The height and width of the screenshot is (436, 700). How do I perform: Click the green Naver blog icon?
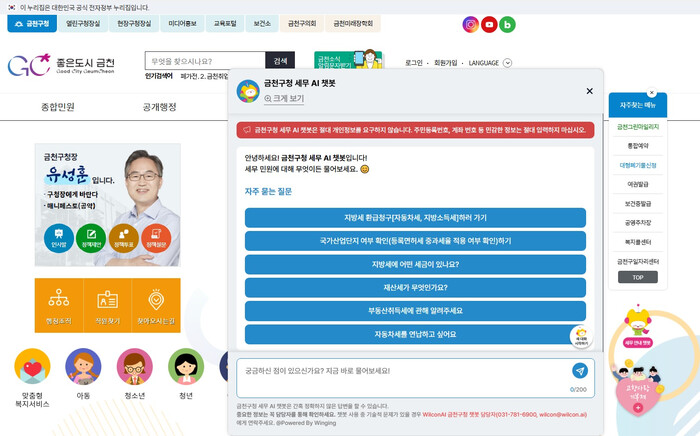(507, 24)
